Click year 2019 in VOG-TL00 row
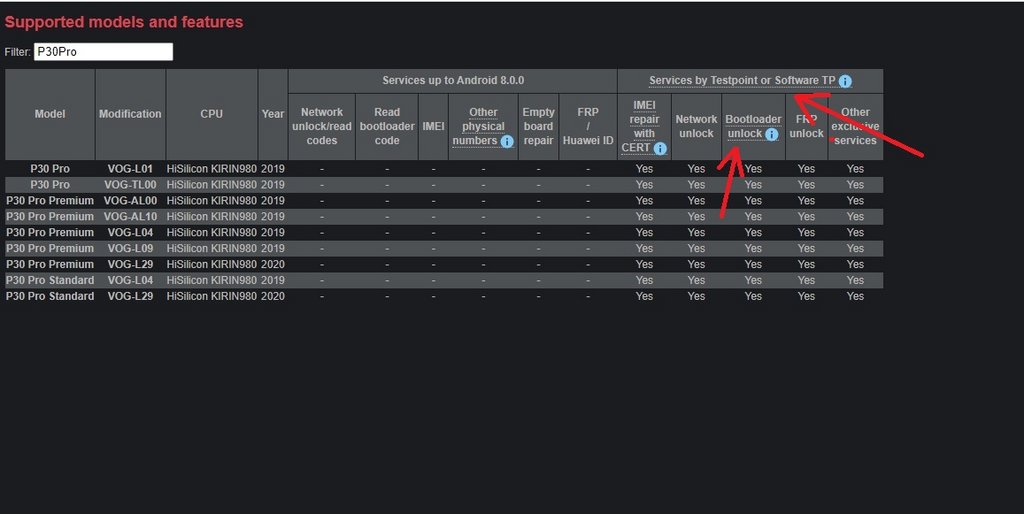This screenshot has width=1024, height=514. (273, 185)
